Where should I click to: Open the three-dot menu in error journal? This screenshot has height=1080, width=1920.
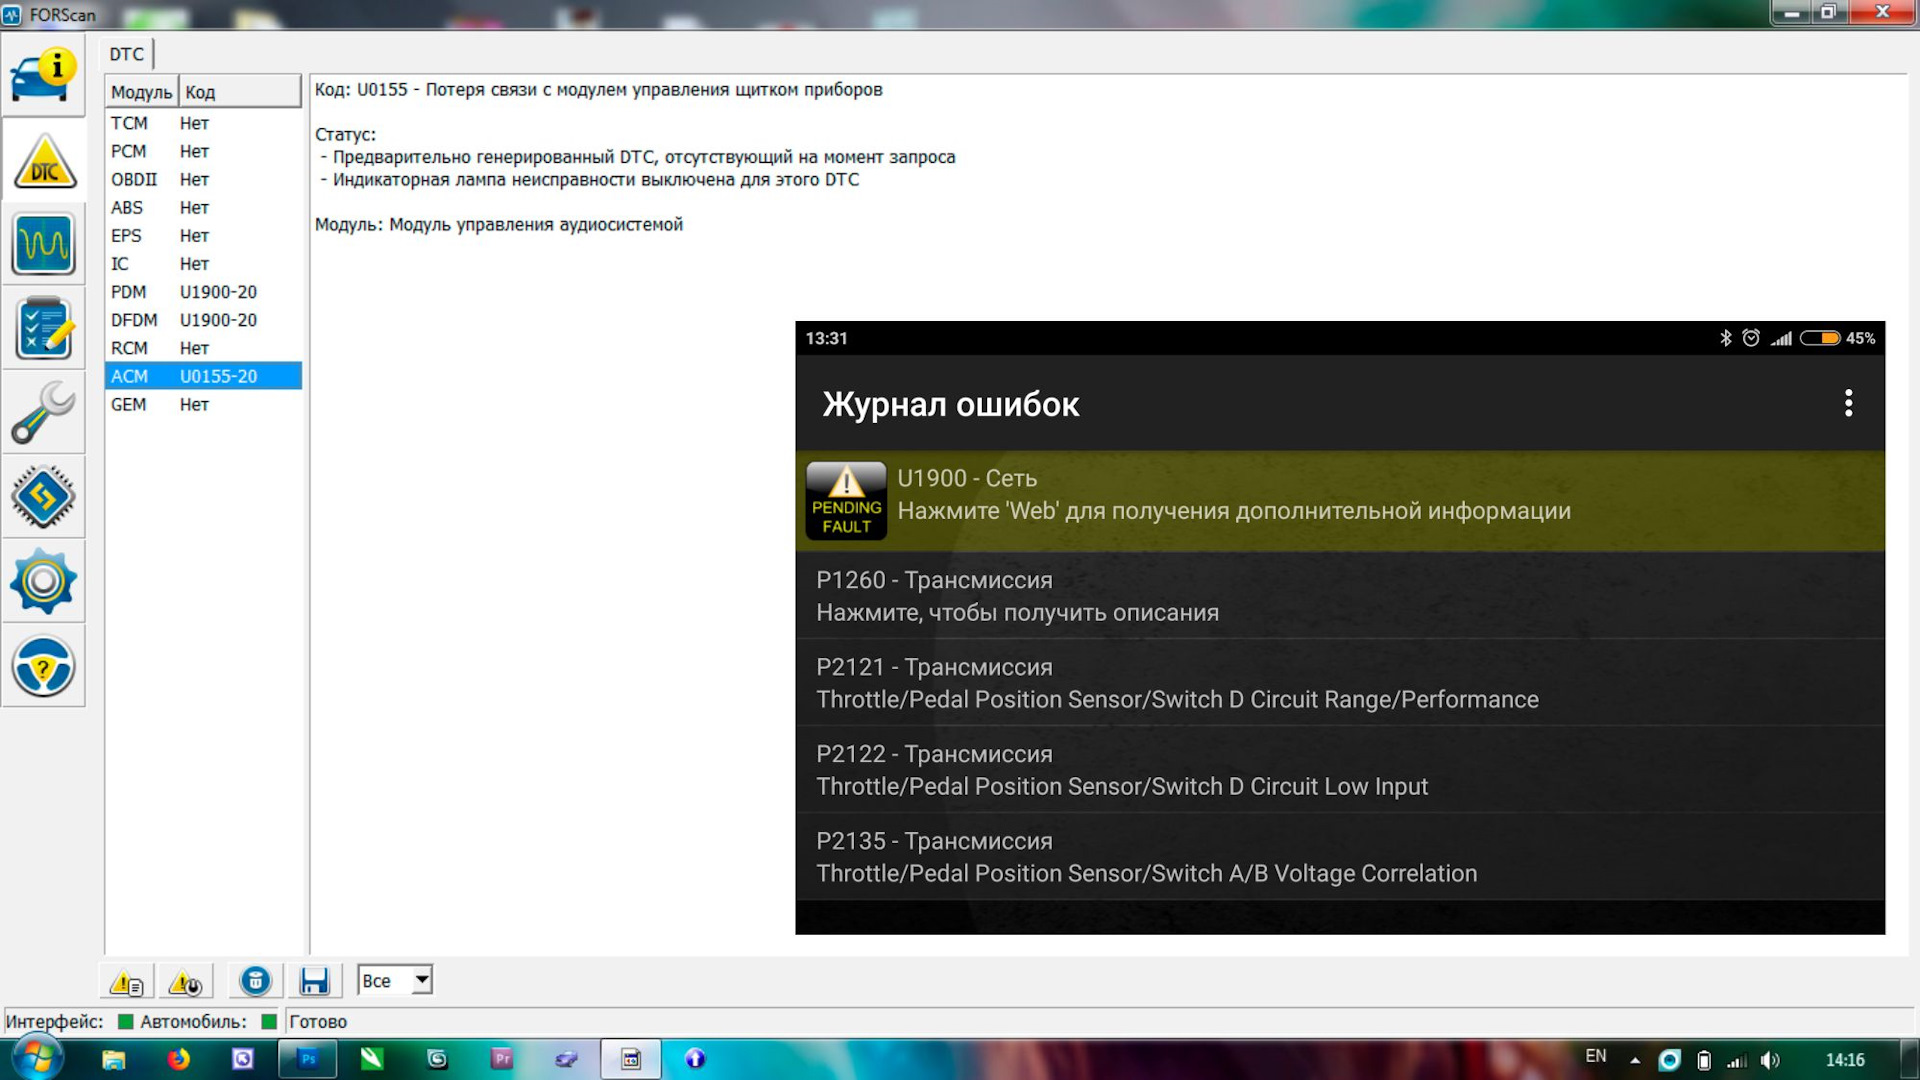pos(1848,403)
